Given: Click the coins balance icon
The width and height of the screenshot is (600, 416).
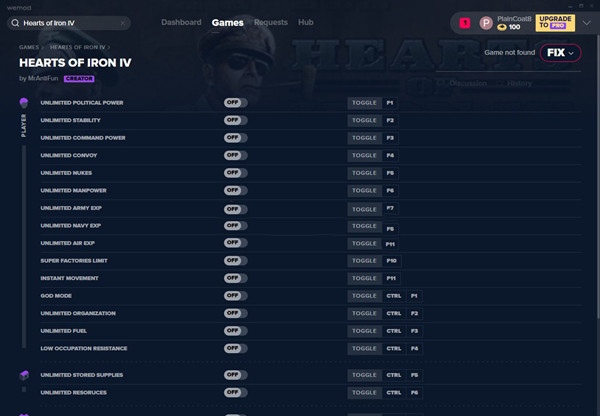Looking at the screenshot, I should (x=502, y=27).
